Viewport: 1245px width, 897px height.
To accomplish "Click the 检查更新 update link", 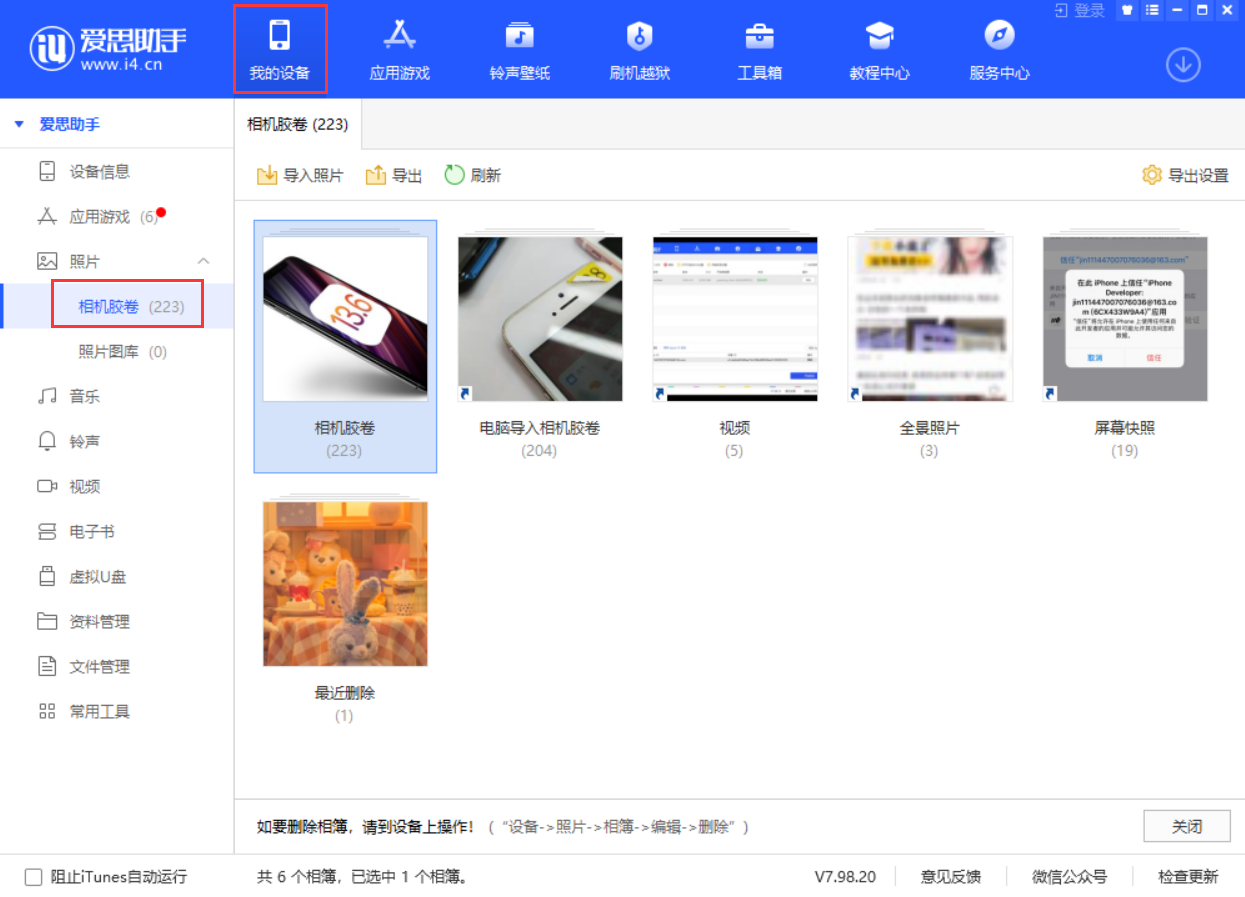I will coord(1187,876).
